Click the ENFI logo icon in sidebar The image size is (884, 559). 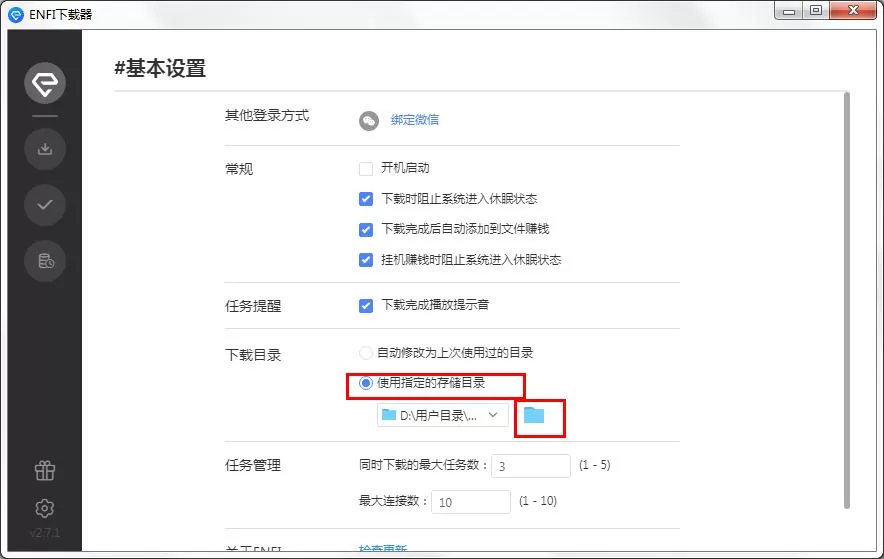45,83
